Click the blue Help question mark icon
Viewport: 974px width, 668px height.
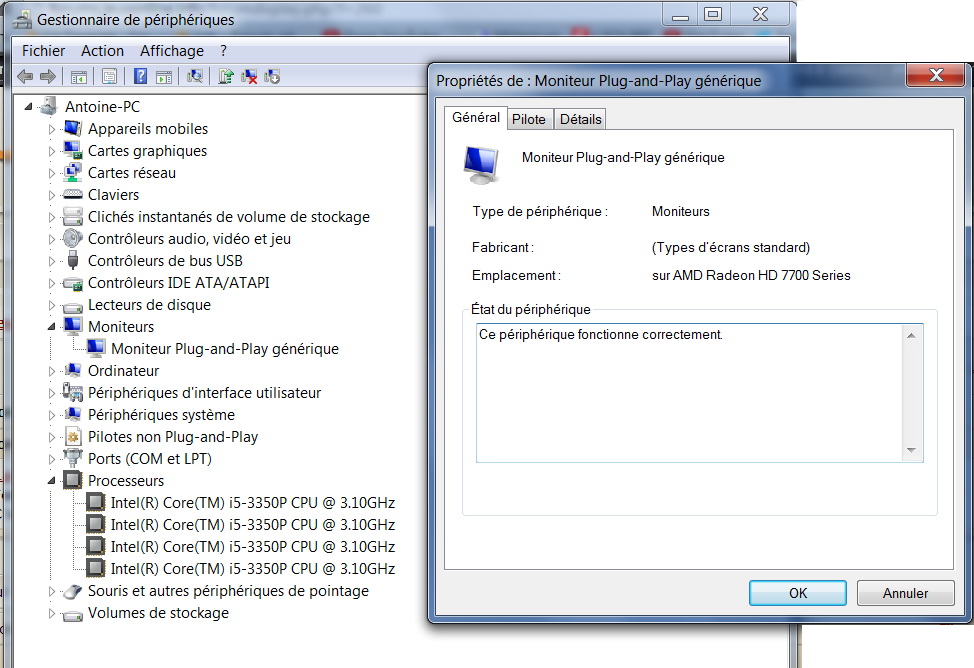coord(140,76)
